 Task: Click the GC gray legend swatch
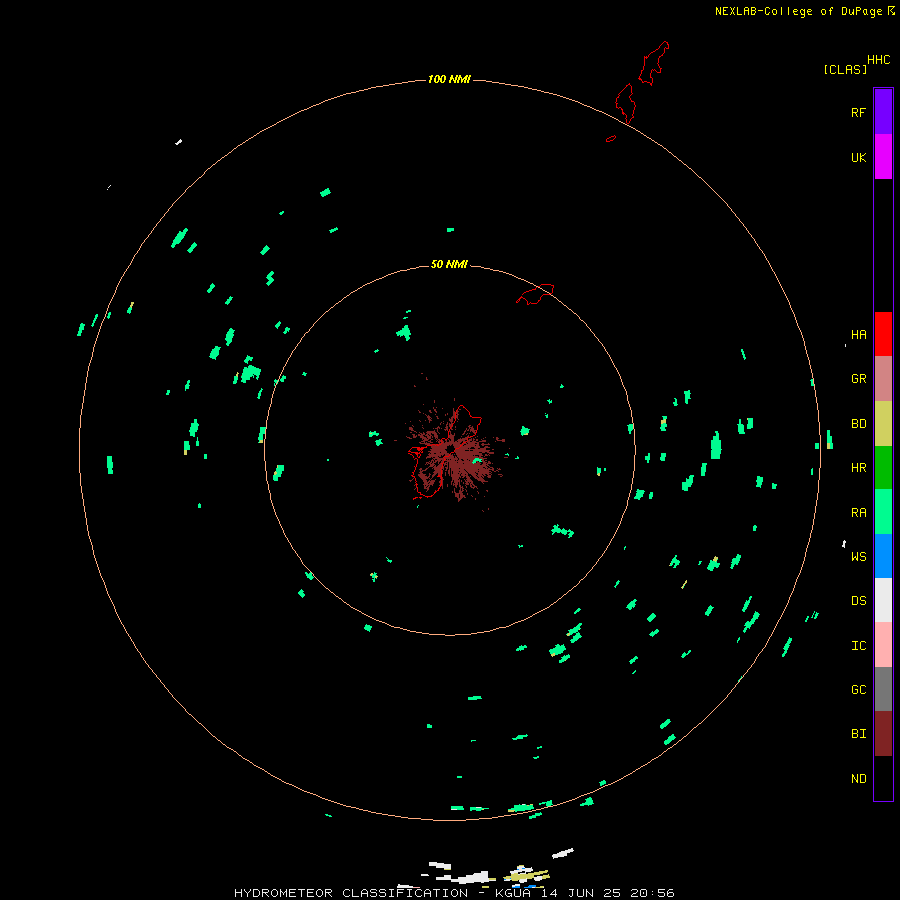click(x=883, y=689)
